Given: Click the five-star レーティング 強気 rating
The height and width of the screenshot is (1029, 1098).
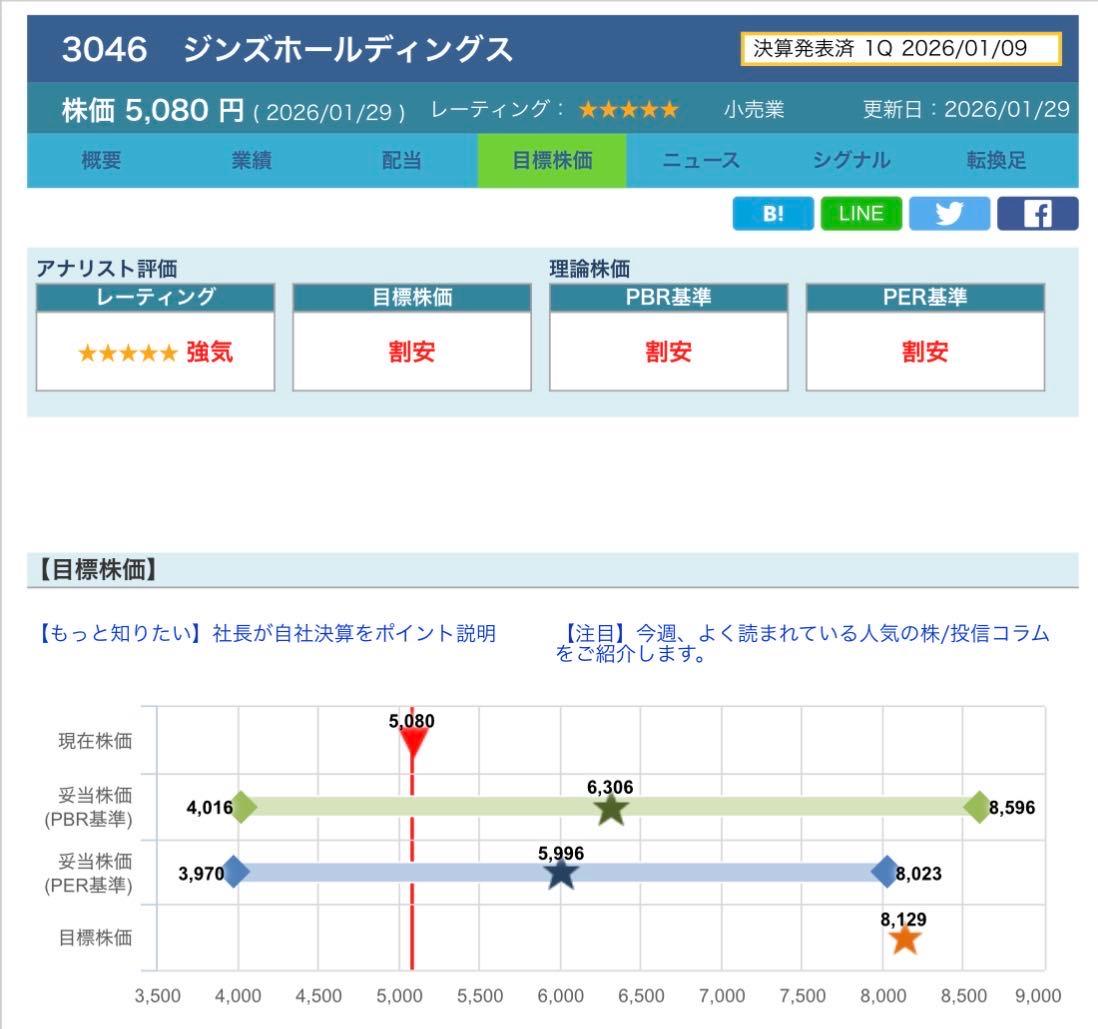Looking at the screenshot, I should [155, 352].
